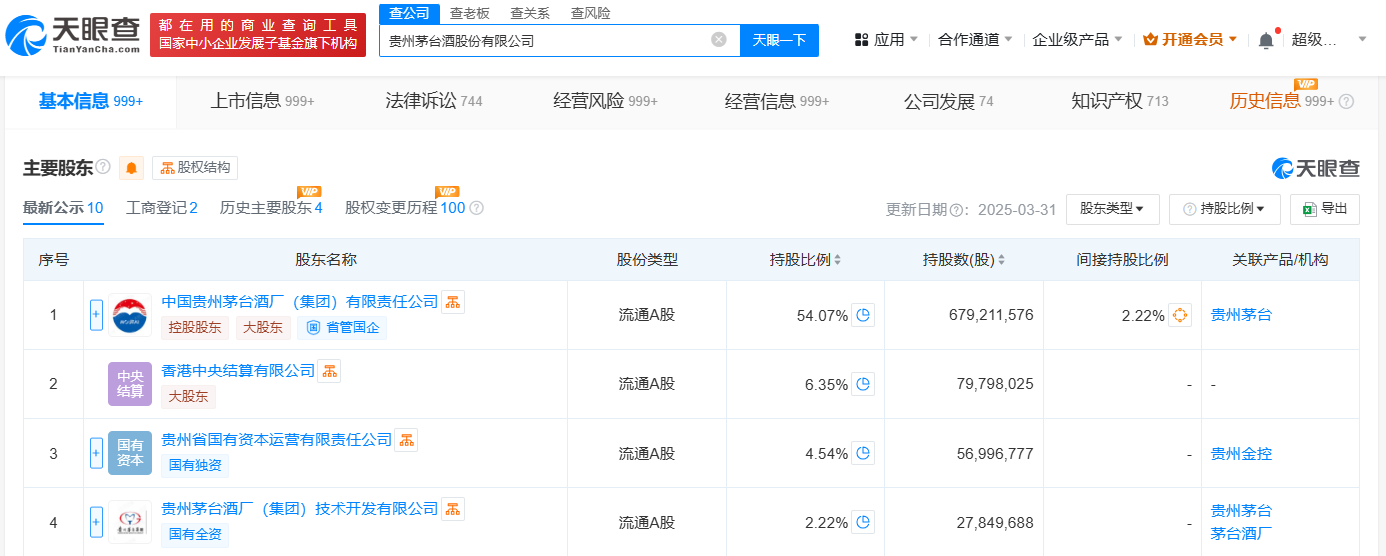The image size is (1386, 556).
Task: Click the orange bell alert icon
Action: [131, 168]
